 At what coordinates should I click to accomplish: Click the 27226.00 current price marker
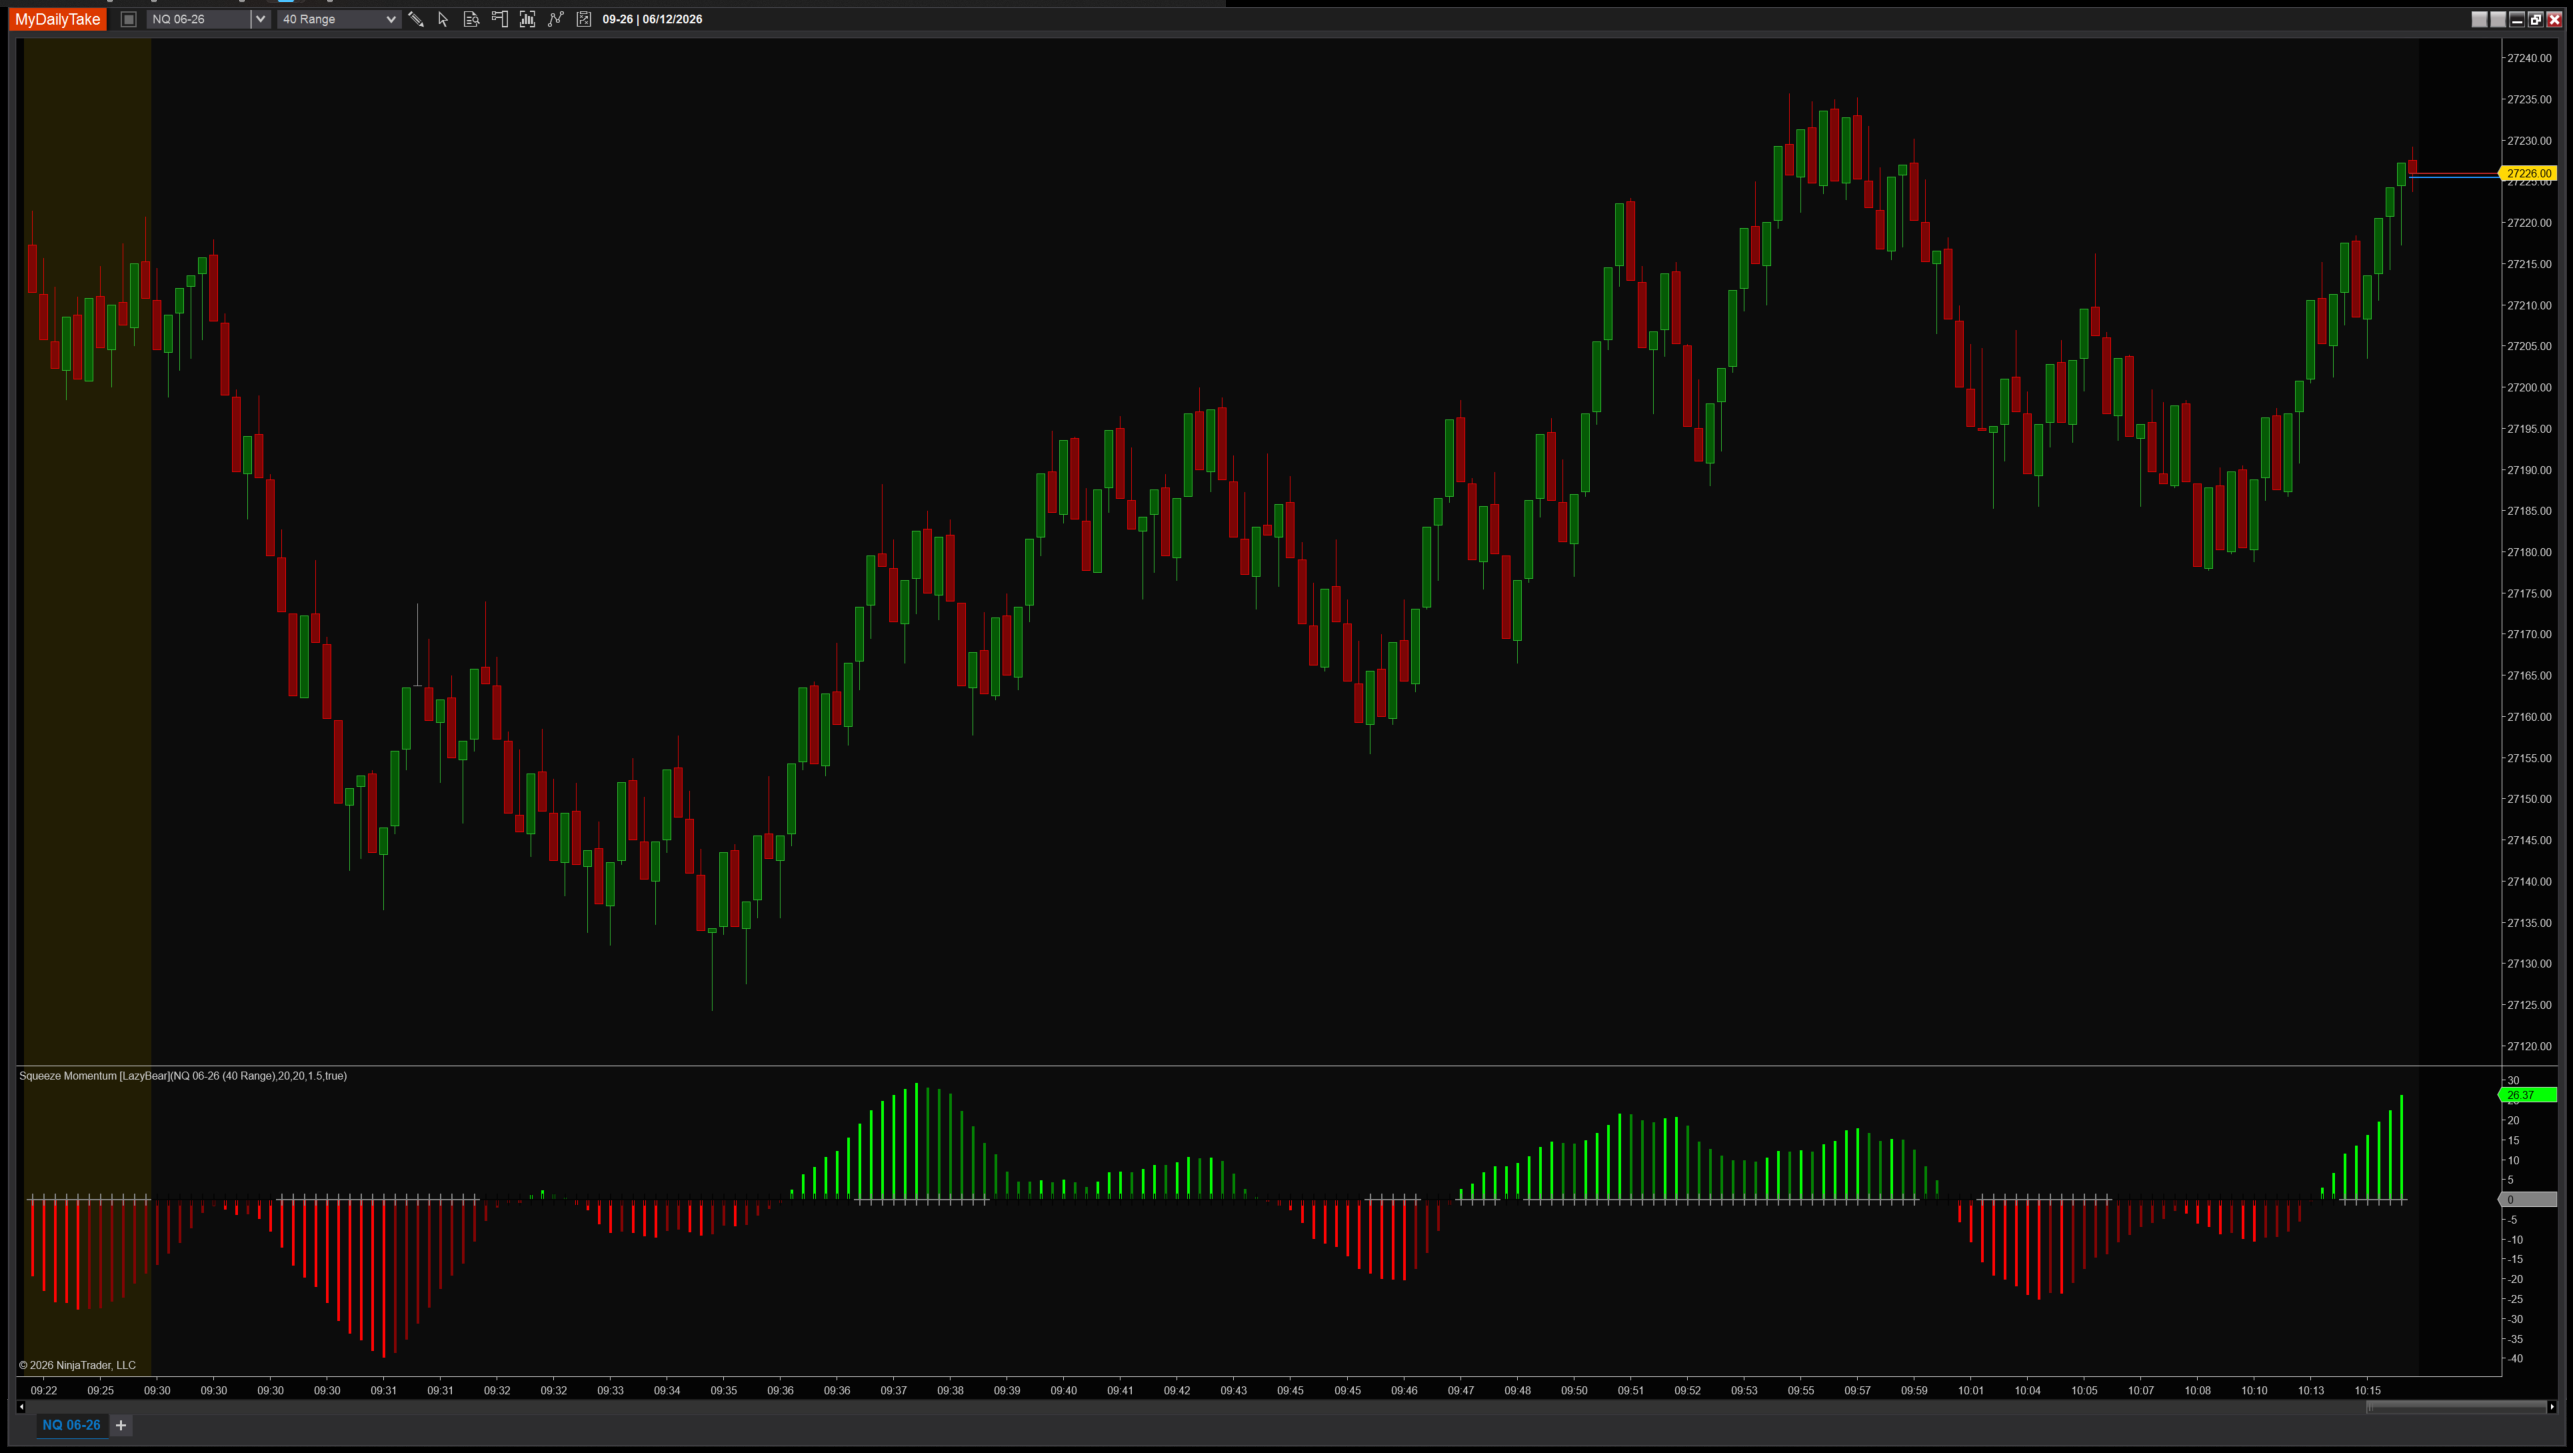coord(2528,173)
